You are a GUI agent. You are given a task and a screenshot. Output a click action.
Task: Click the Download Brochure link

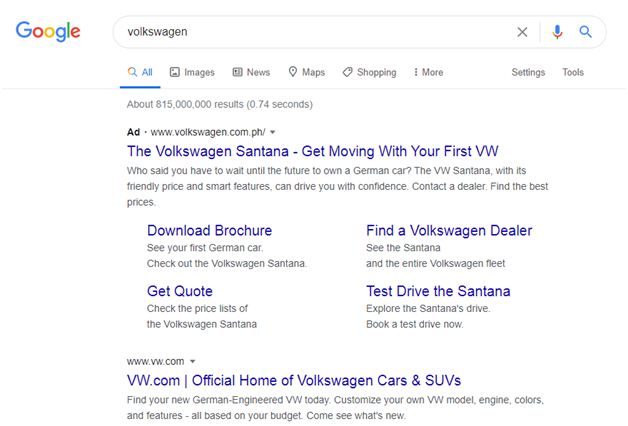pyautogui.click(x=209, y=231)
